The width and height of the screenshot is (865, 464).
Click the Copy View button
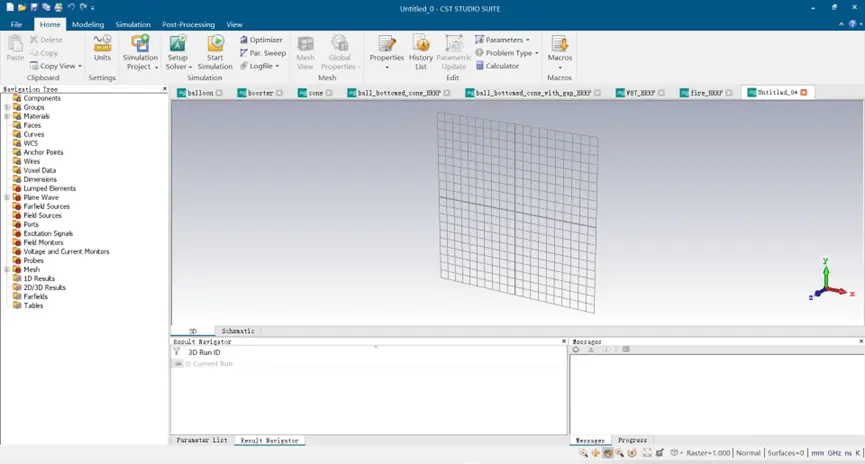coord(55,66)
